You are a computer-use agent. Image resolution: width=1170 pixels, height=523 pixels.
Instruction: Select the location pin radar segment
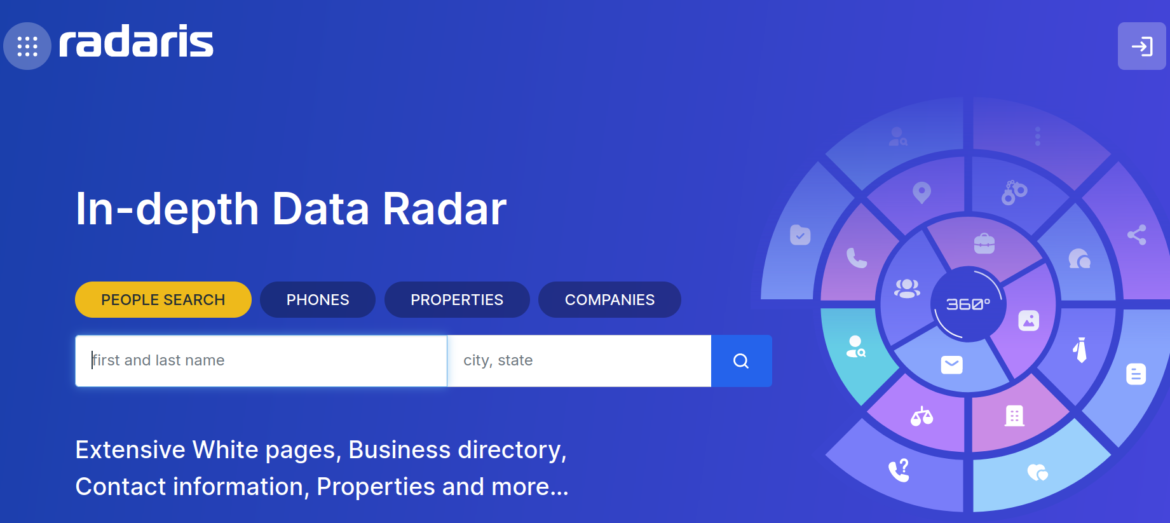pos(922,193)
